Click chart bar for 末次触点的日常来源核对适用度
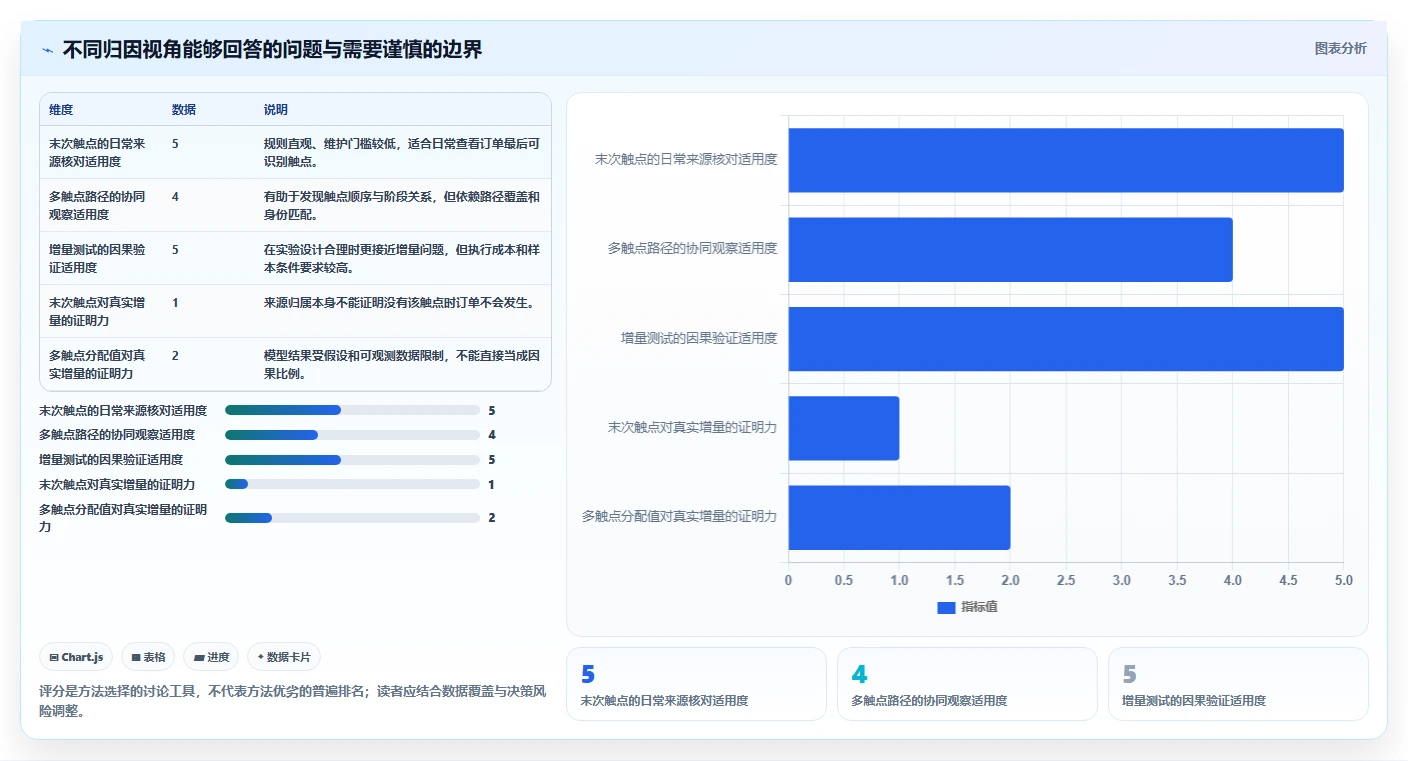This screenshot has width=1408, height=761. coord(1066,160)
